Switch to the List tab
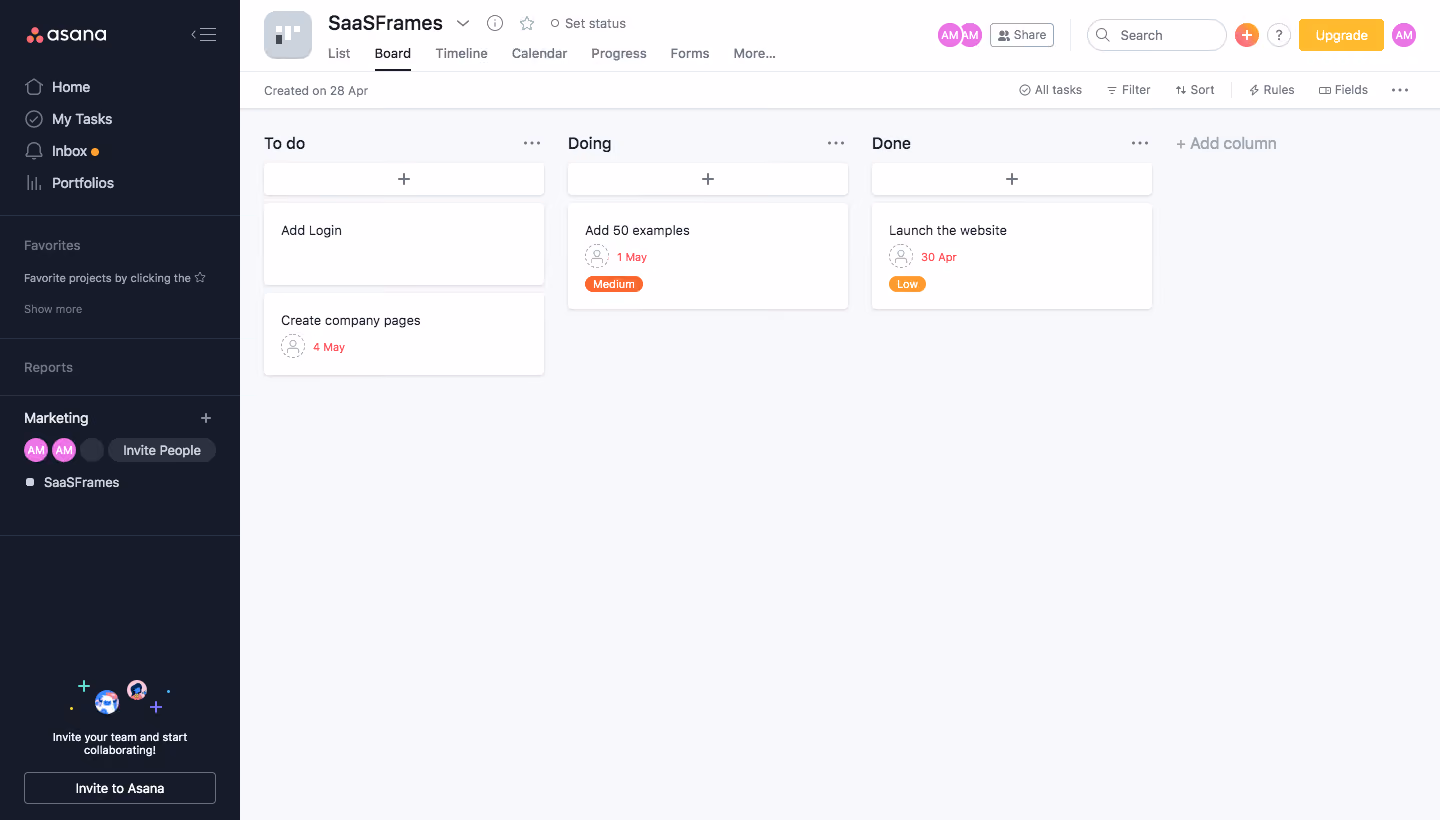This screenshot has height=820, width=1440. [339, 54]
